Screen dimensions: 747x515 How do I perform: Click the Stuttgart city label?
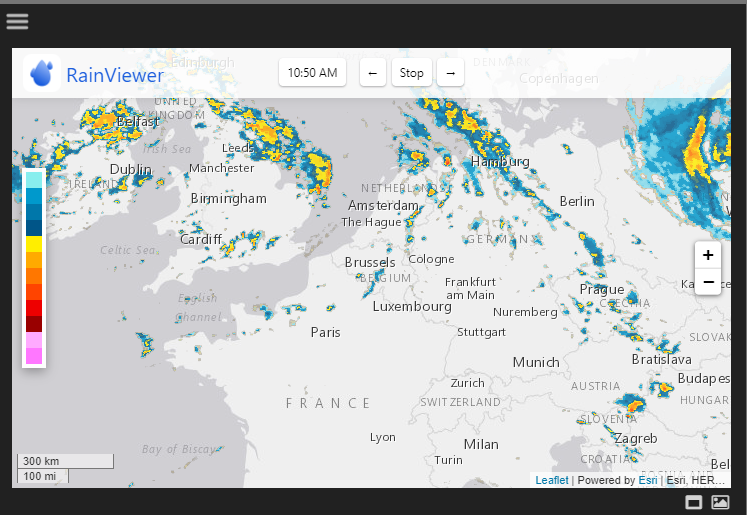coord(481,332)
